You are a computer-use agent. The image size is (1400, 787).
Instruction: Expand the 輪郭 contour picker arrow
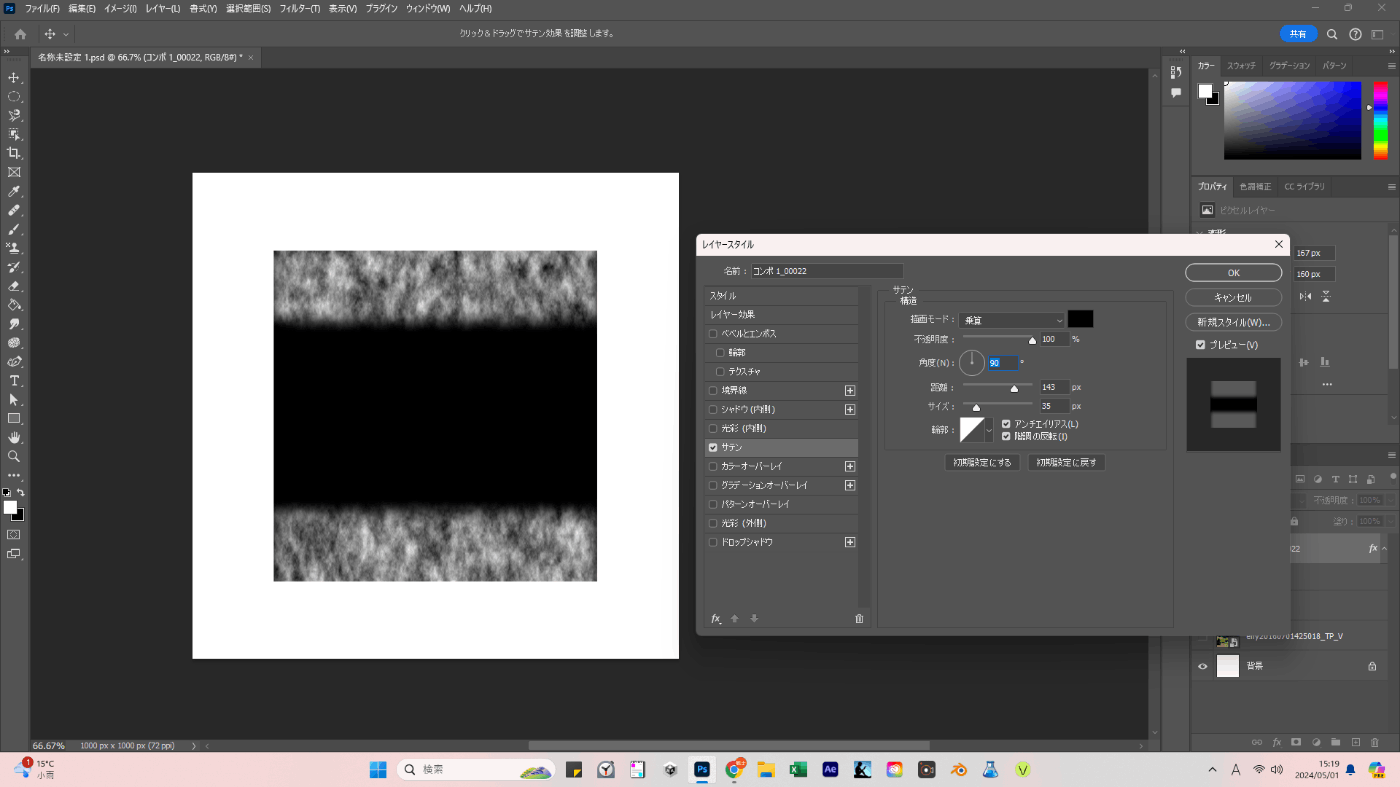[989, 430]
